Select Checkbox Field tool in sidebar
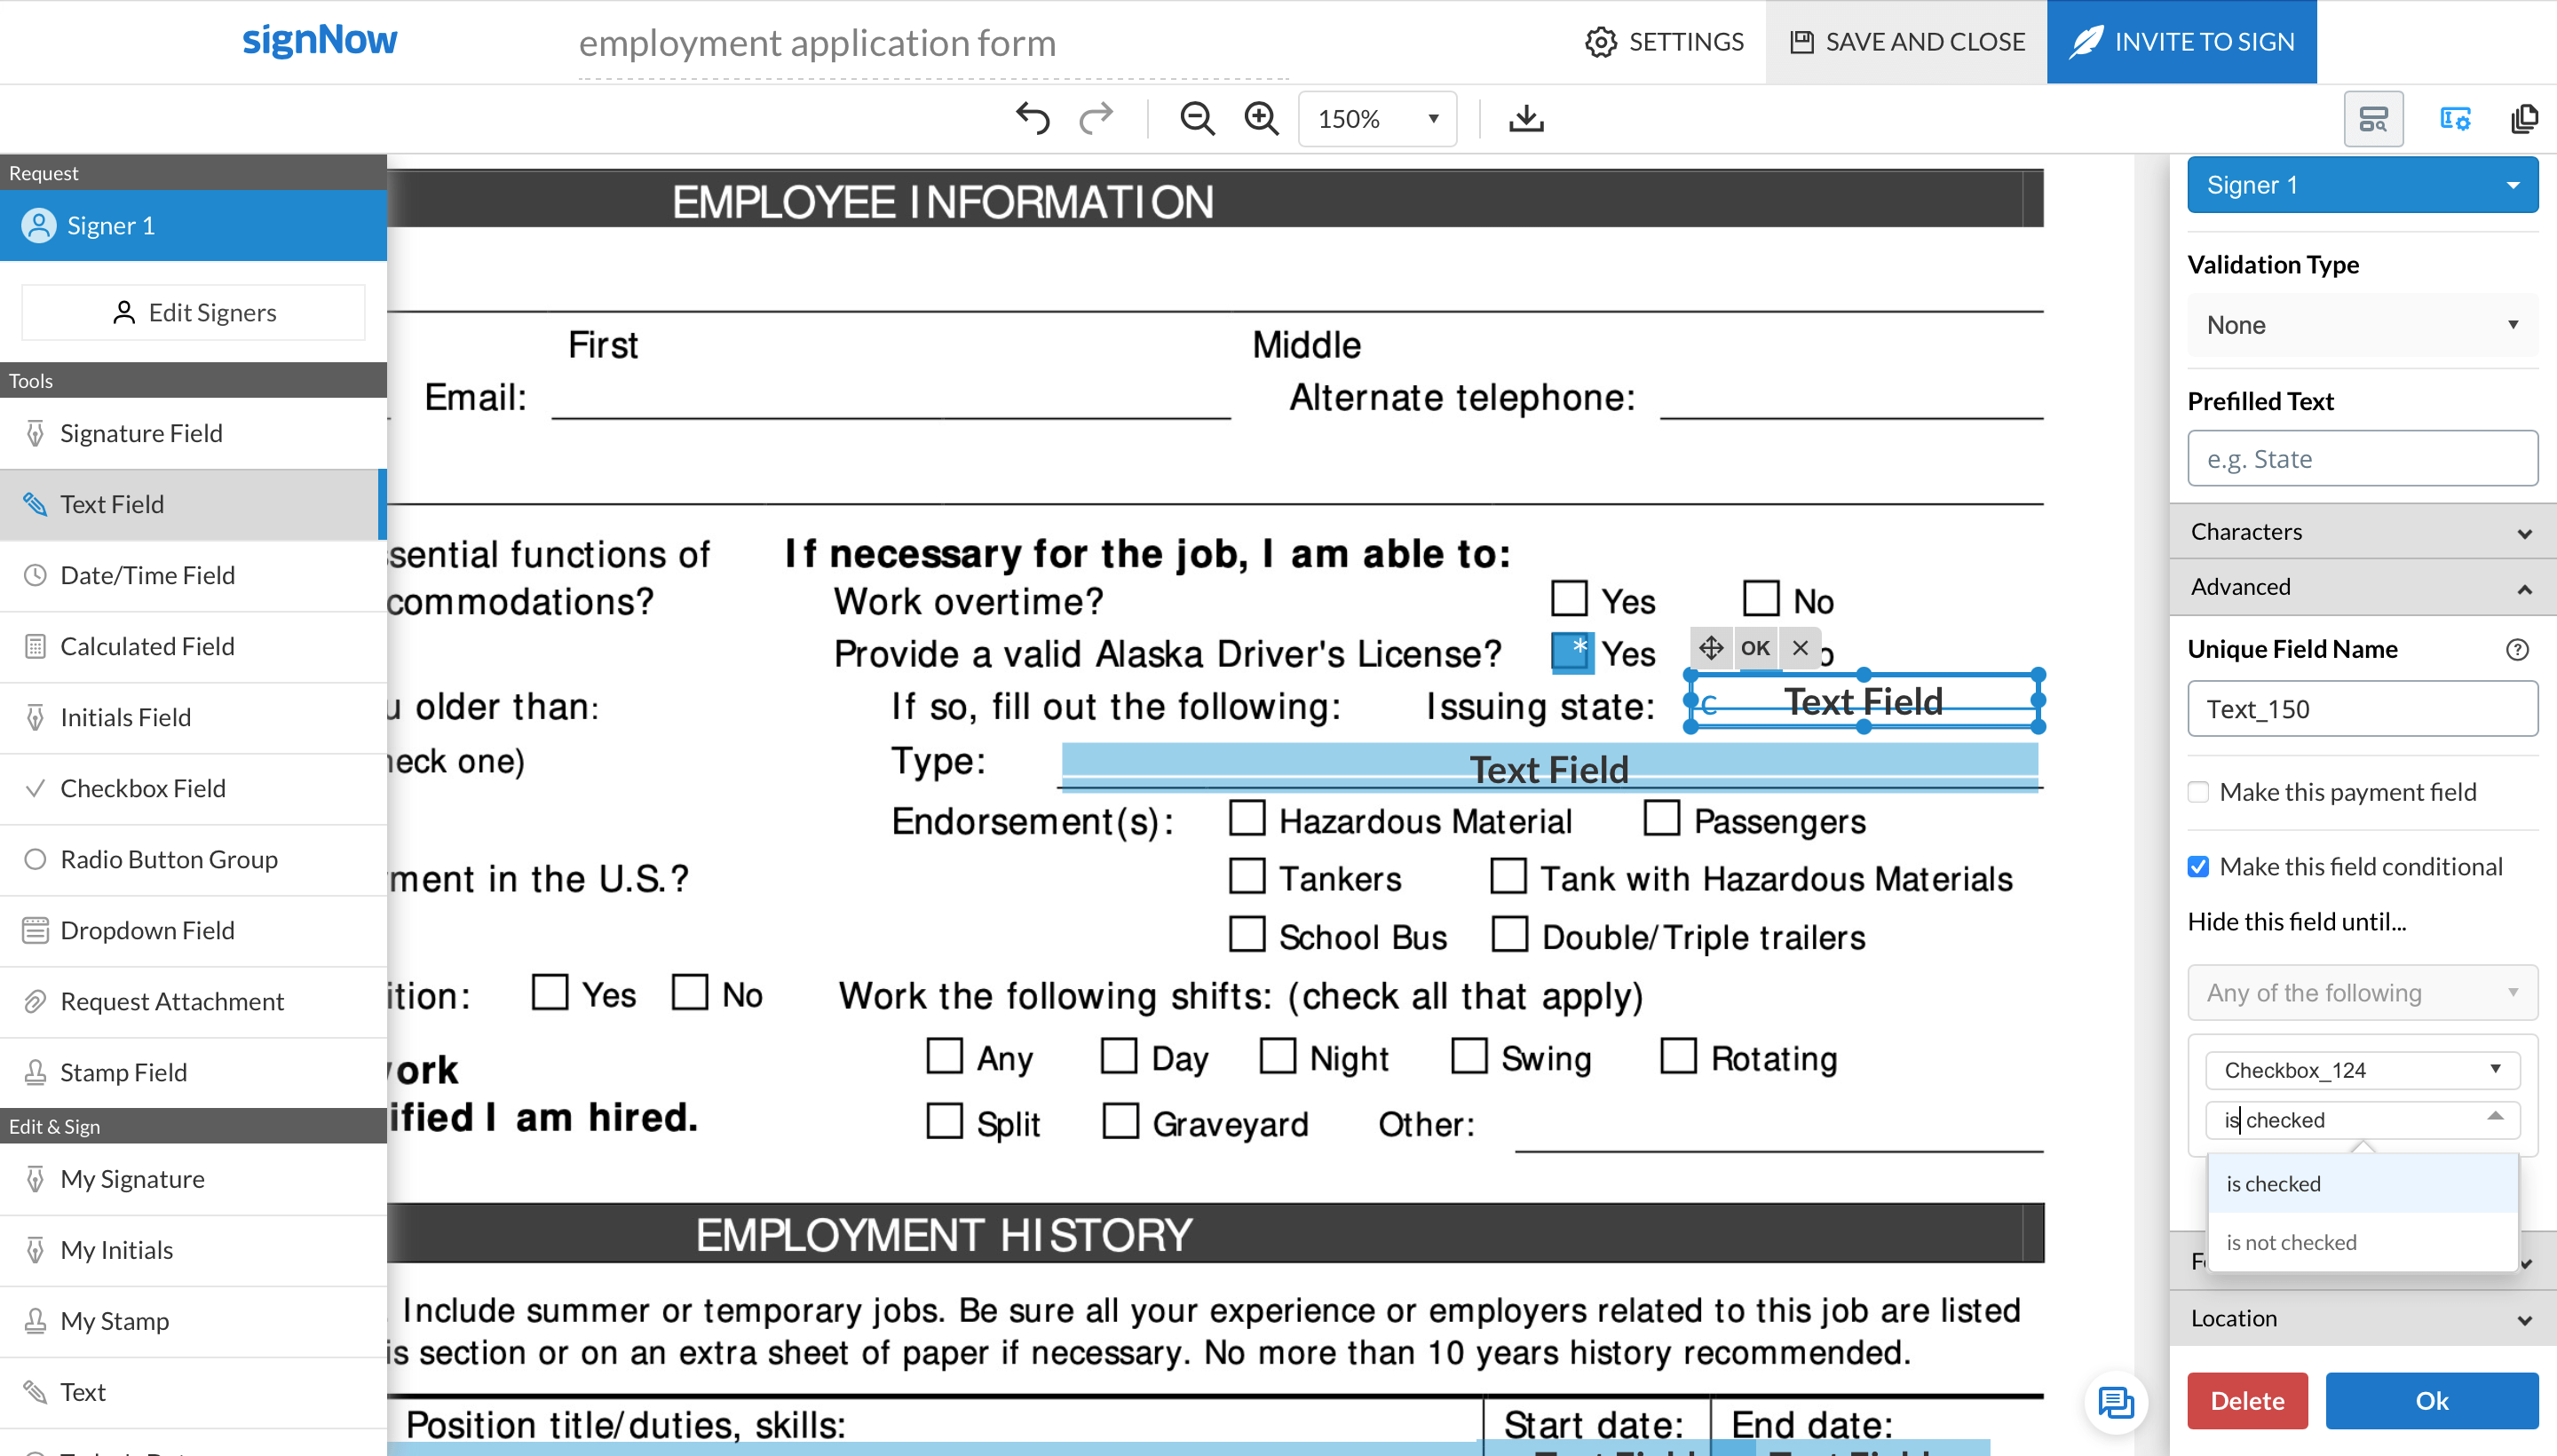 coord(143,788)
